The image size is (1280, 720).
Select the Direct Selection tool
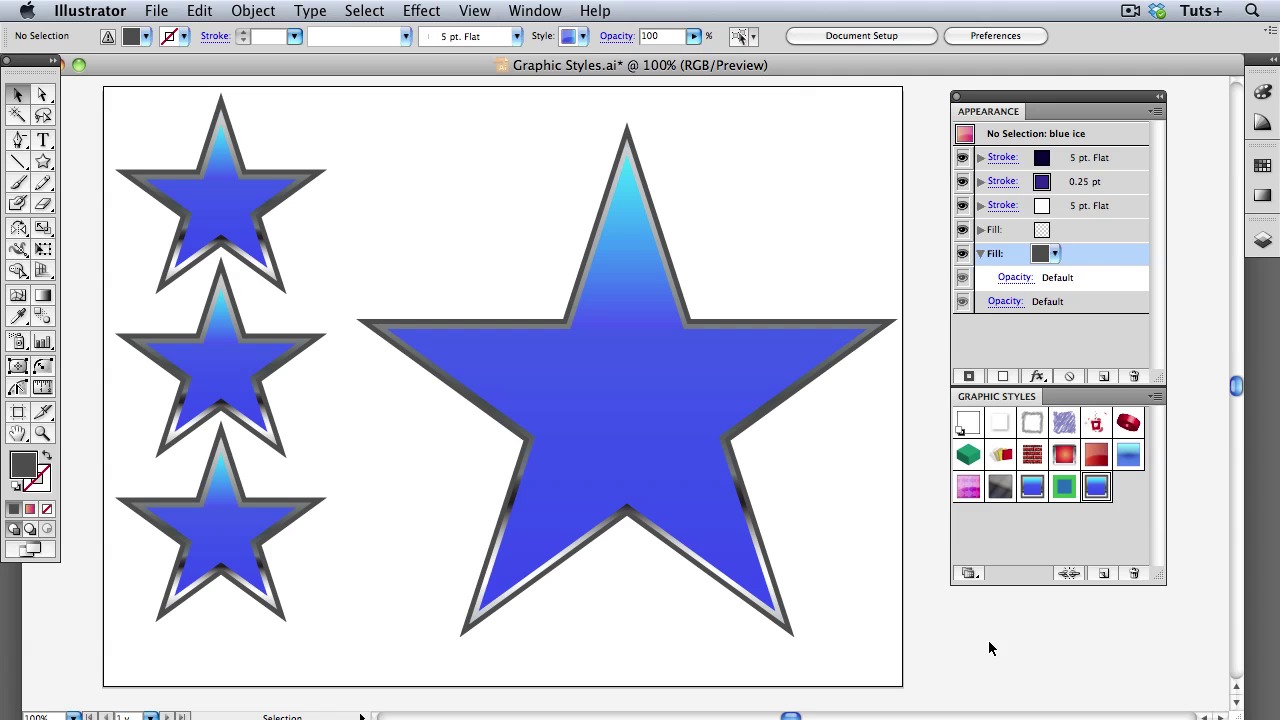point(43,94)
